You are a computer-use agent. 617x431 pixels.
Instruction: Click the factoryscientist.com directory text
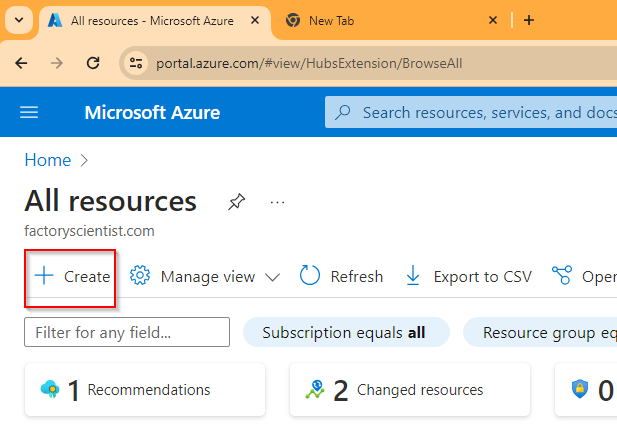coord(89,231)
